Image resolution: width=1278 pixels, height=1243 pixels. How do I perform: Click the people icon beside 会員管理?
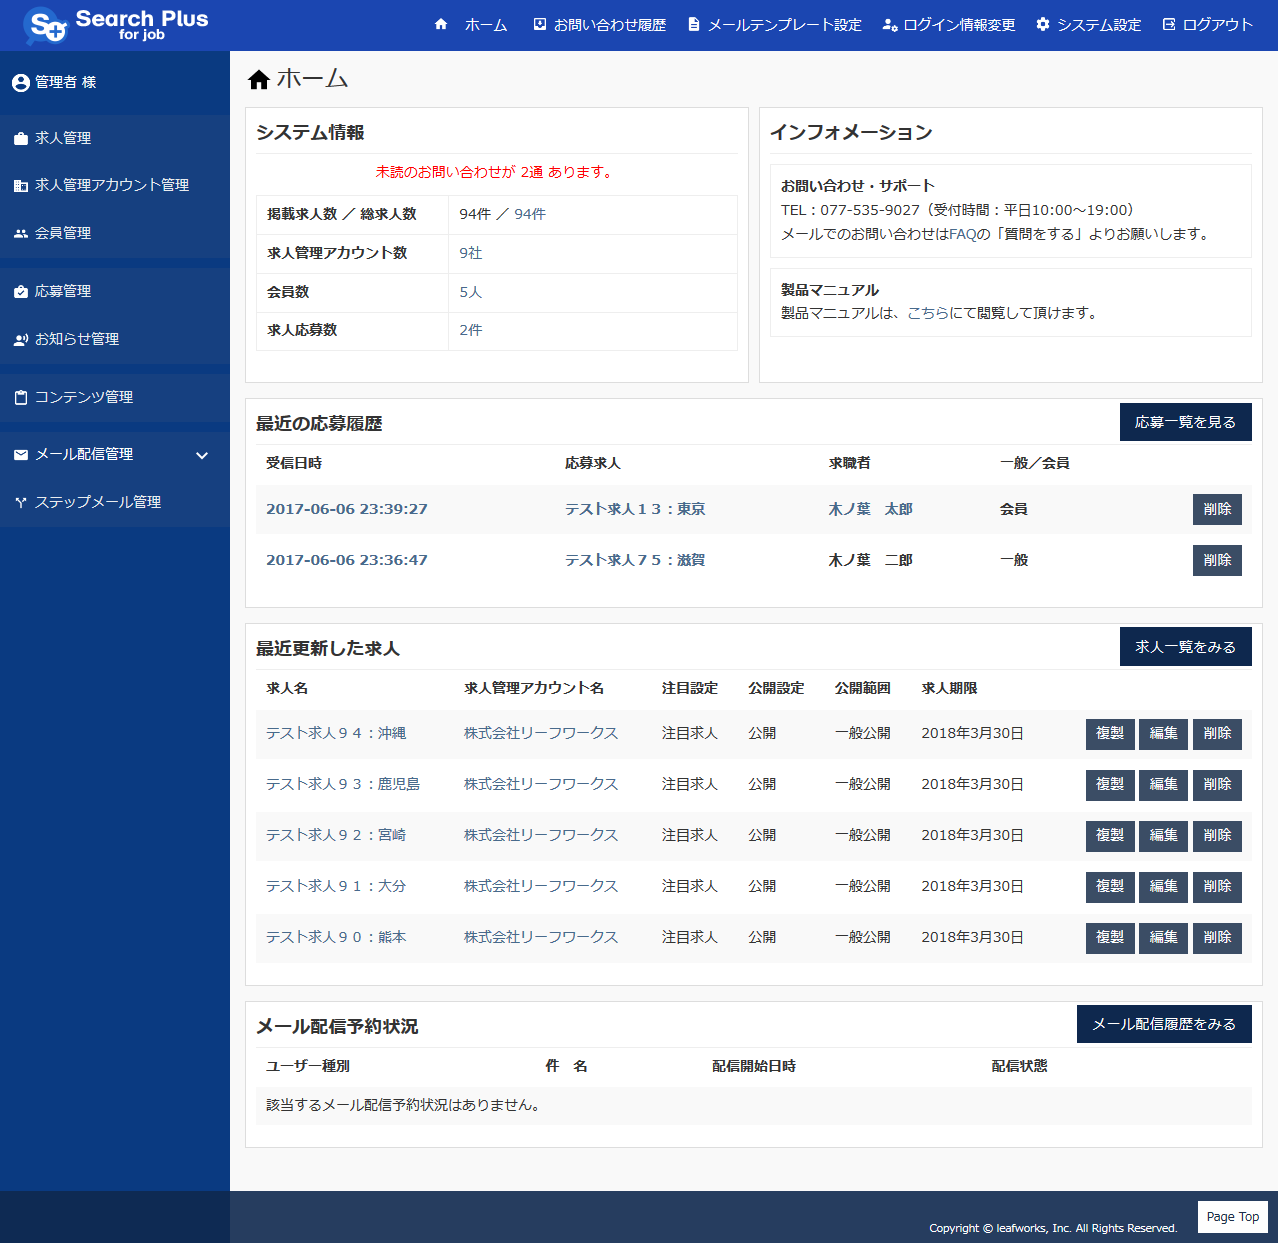[20, 233]
